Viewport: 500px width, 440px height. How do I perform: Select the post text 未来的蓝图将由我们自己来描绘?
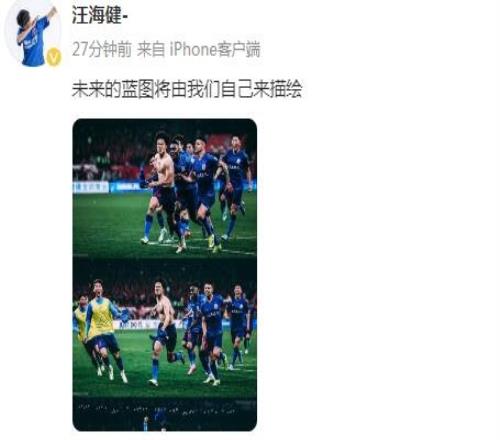(x=187, y=89)
